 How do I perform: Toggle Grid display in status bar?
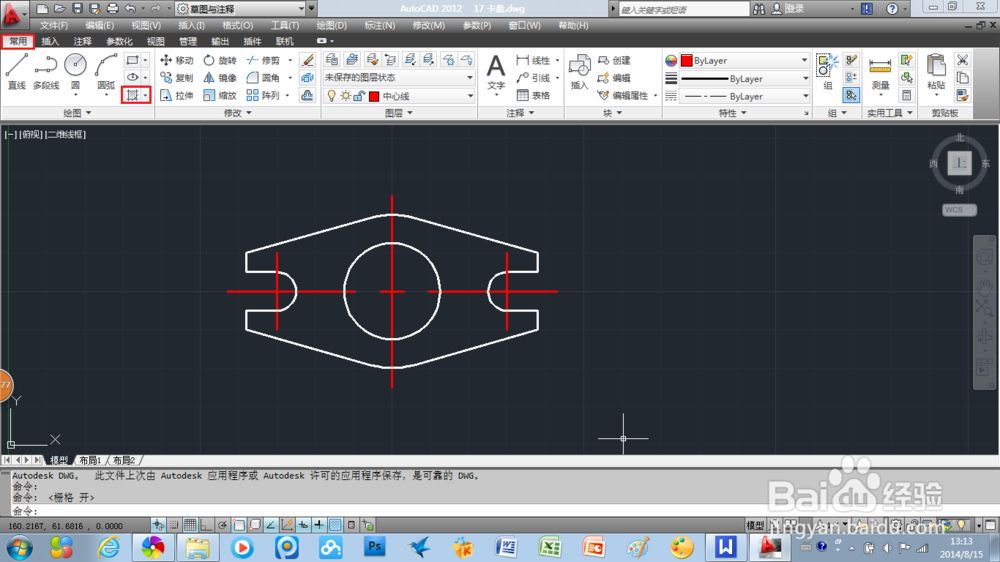pyautogui.click(x=190, y=526)
